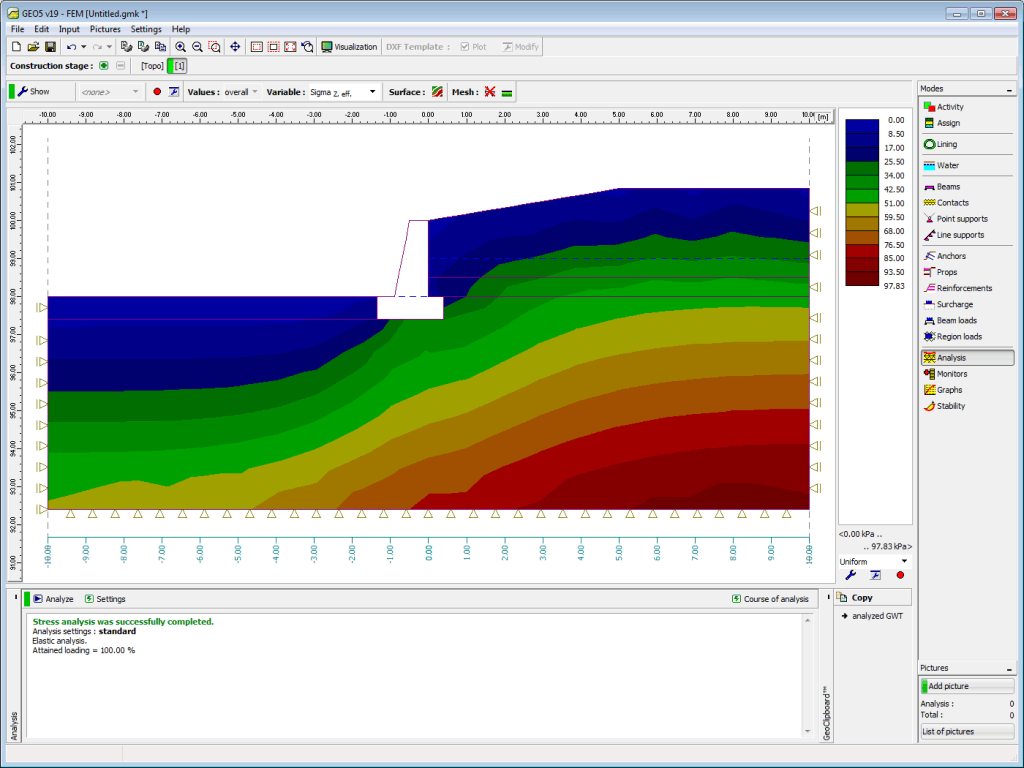1024x768 pixels.
Task: Activate the Zoom In tool
Action: tap(181, 46)
